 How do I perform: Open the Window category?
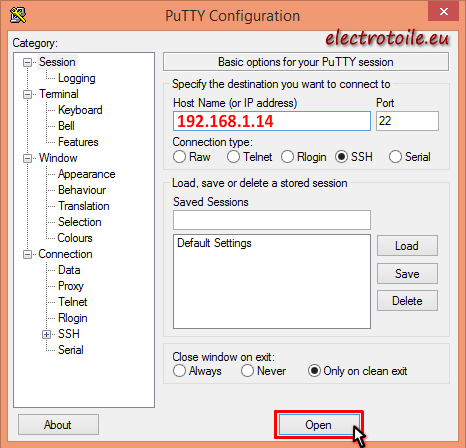coord(58,158)
